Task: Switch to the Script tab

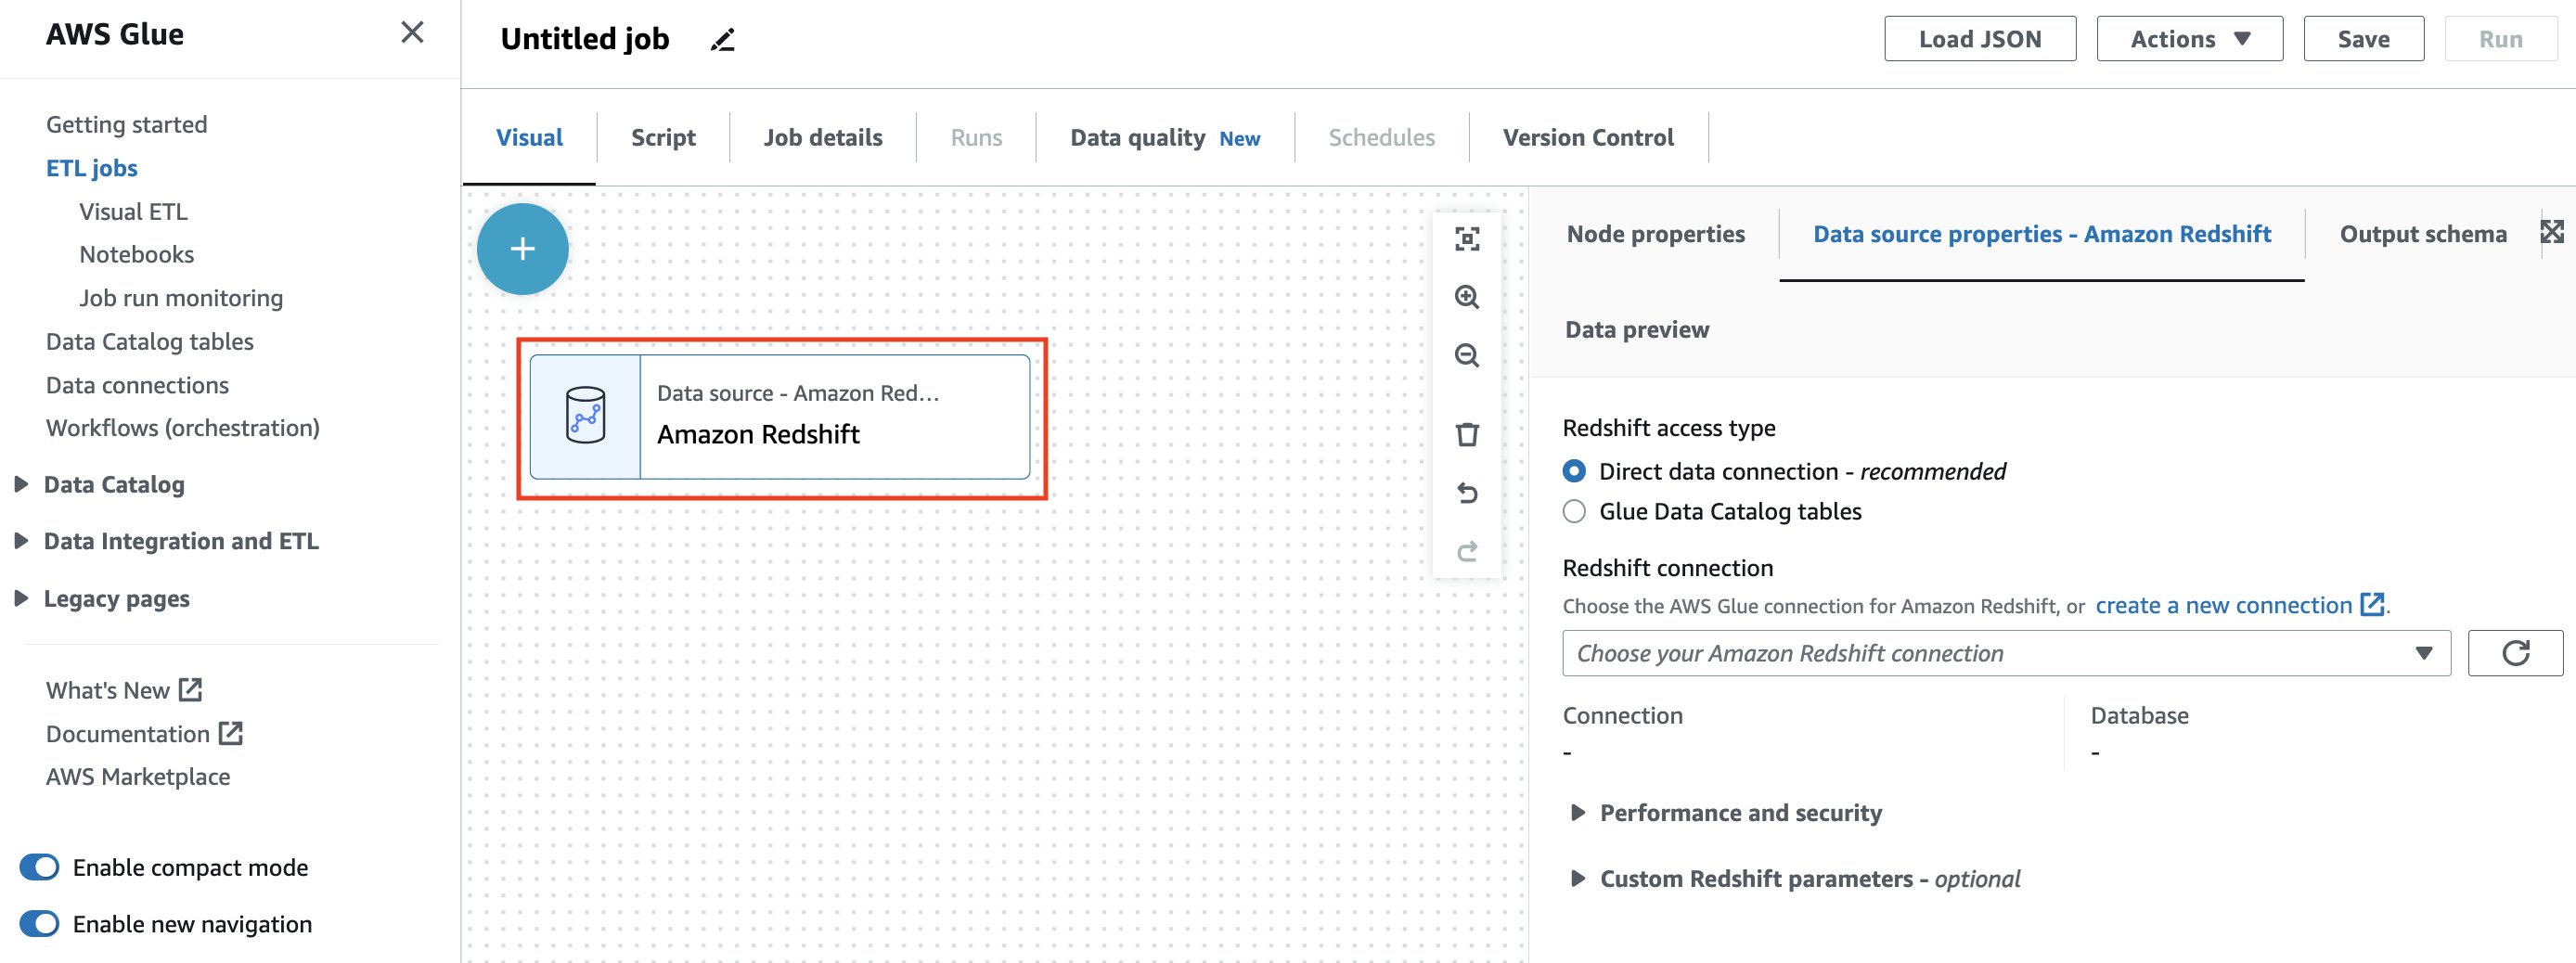Action: (x=663, y=137)
